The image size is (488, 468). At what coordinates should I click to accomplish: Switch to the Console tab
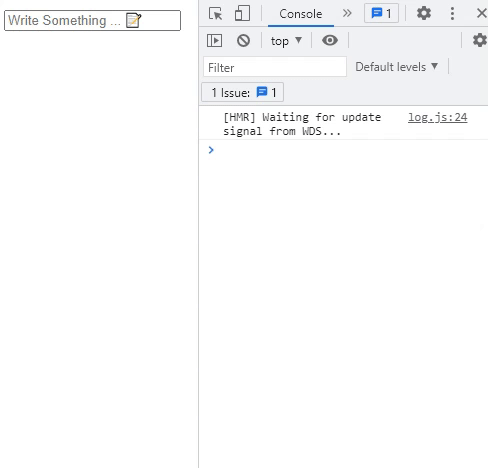pyautogui.click(x=301, y=14)
